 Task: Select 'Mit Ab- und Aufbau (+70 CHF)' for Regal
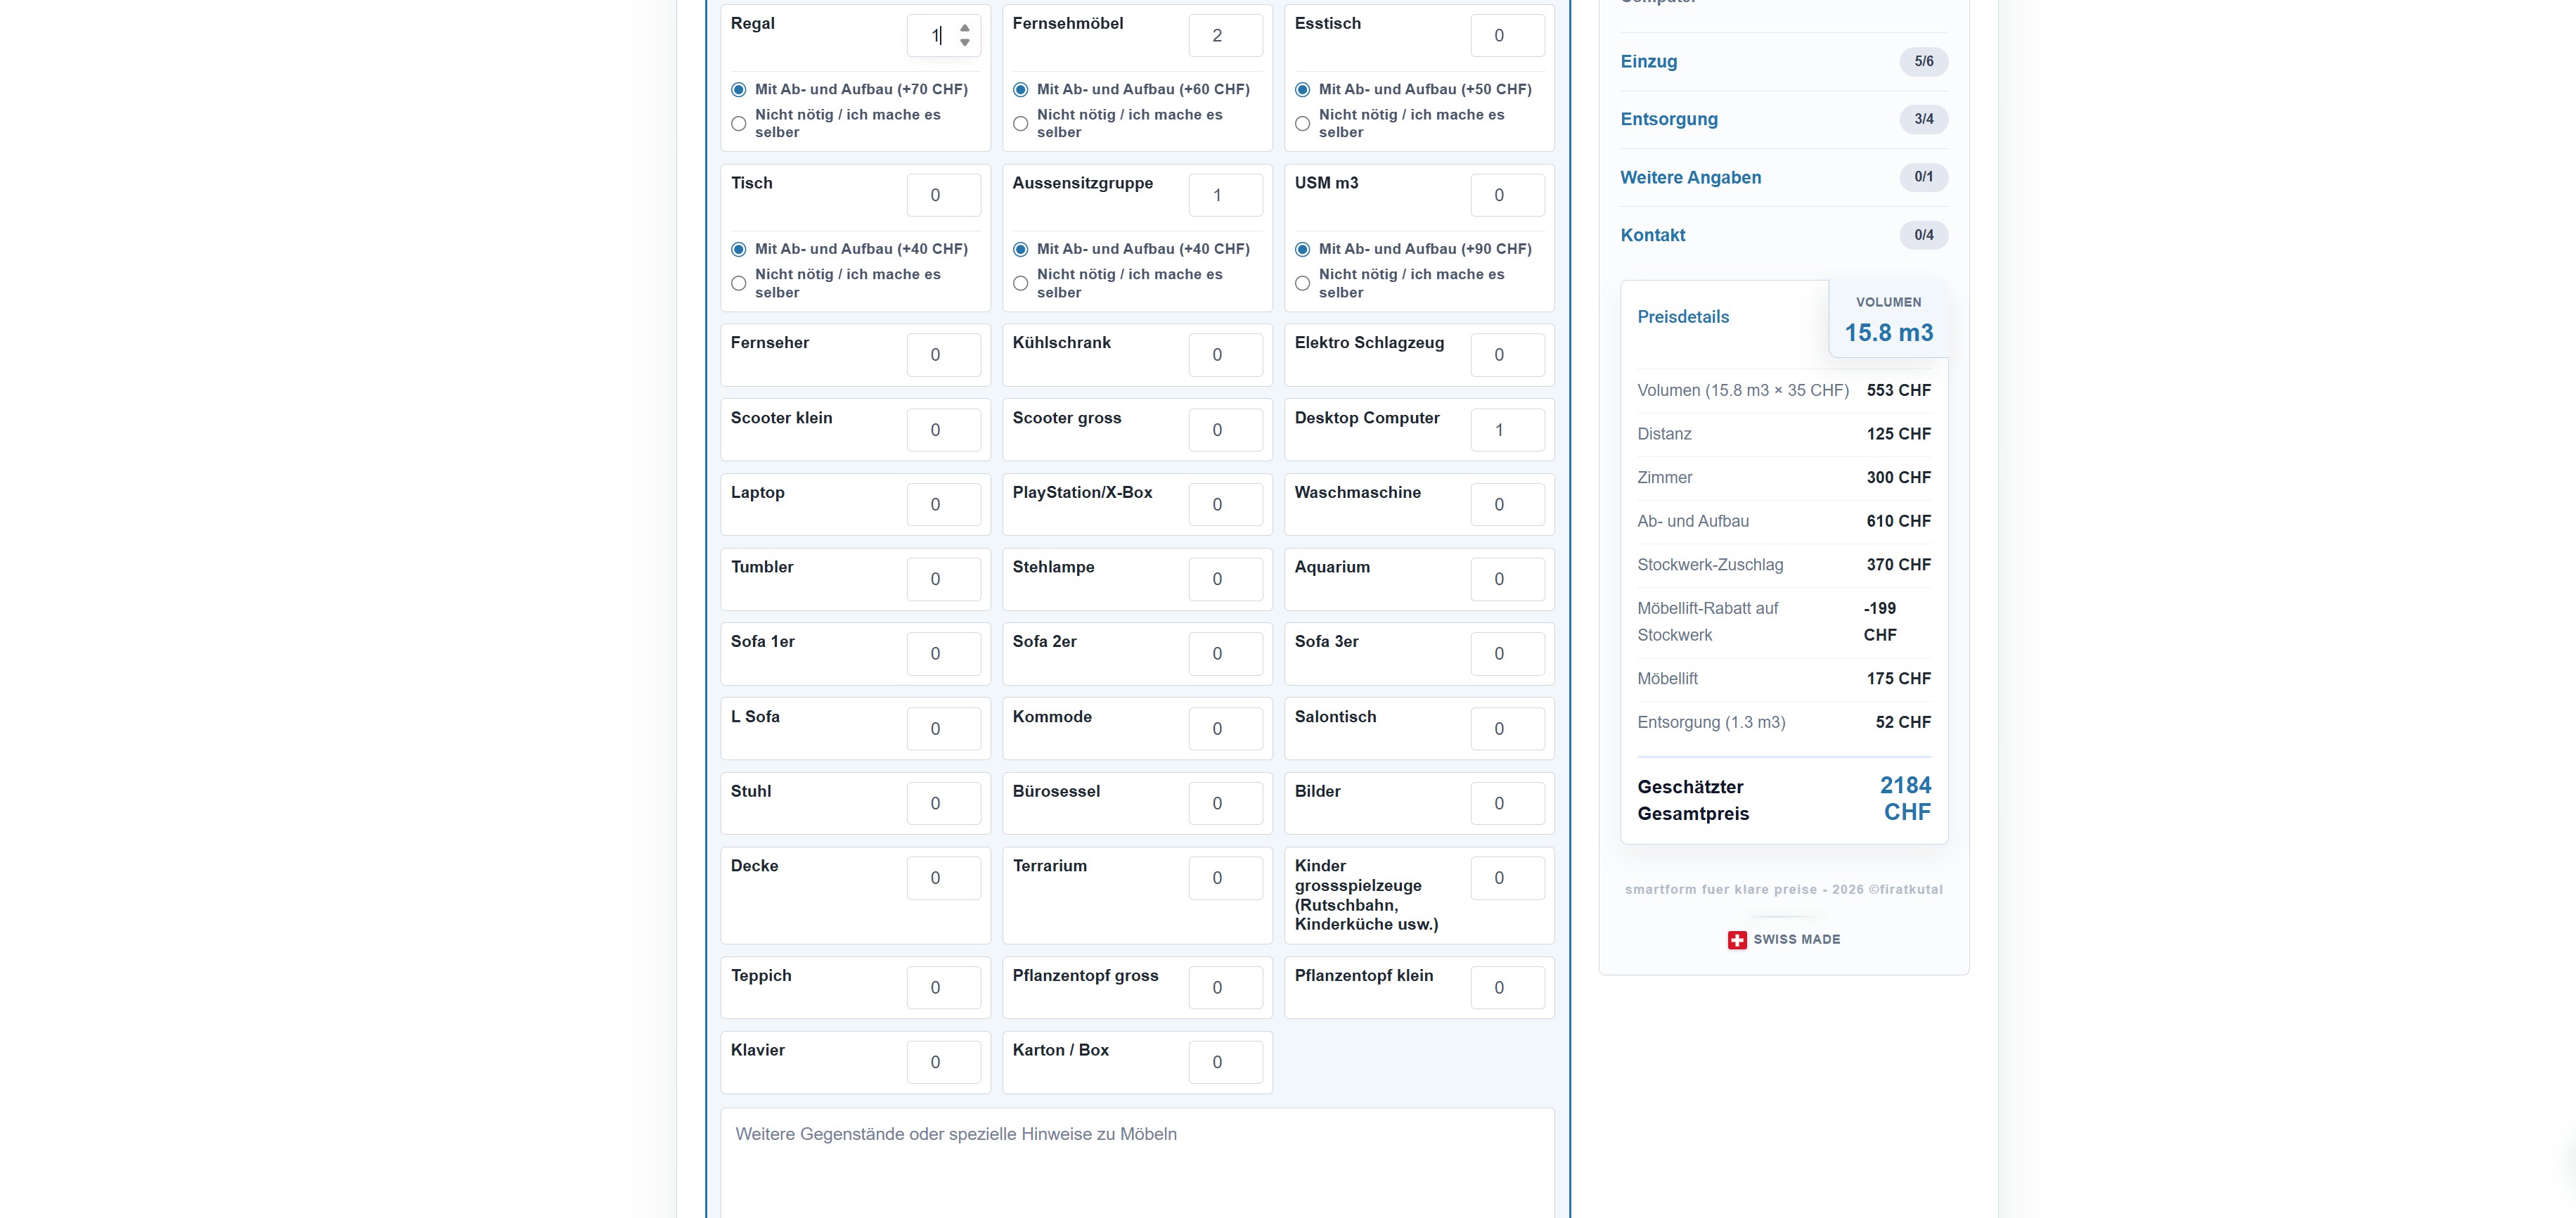[x=738, y=90]
